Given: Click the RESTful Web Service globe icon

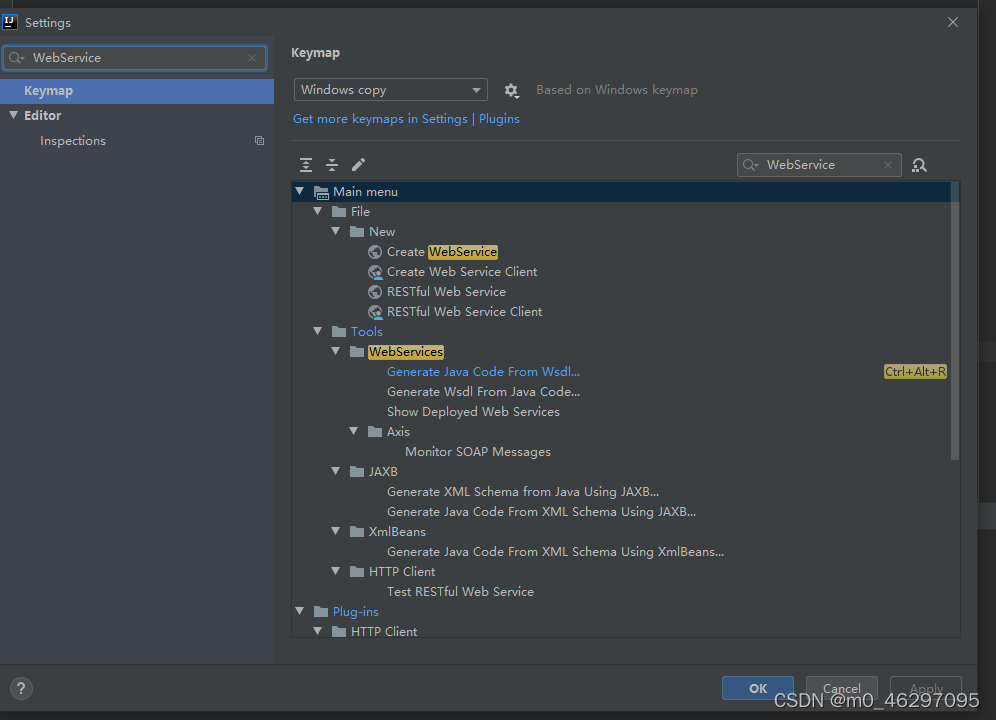Looking at the screenshot, I should 374,291.
